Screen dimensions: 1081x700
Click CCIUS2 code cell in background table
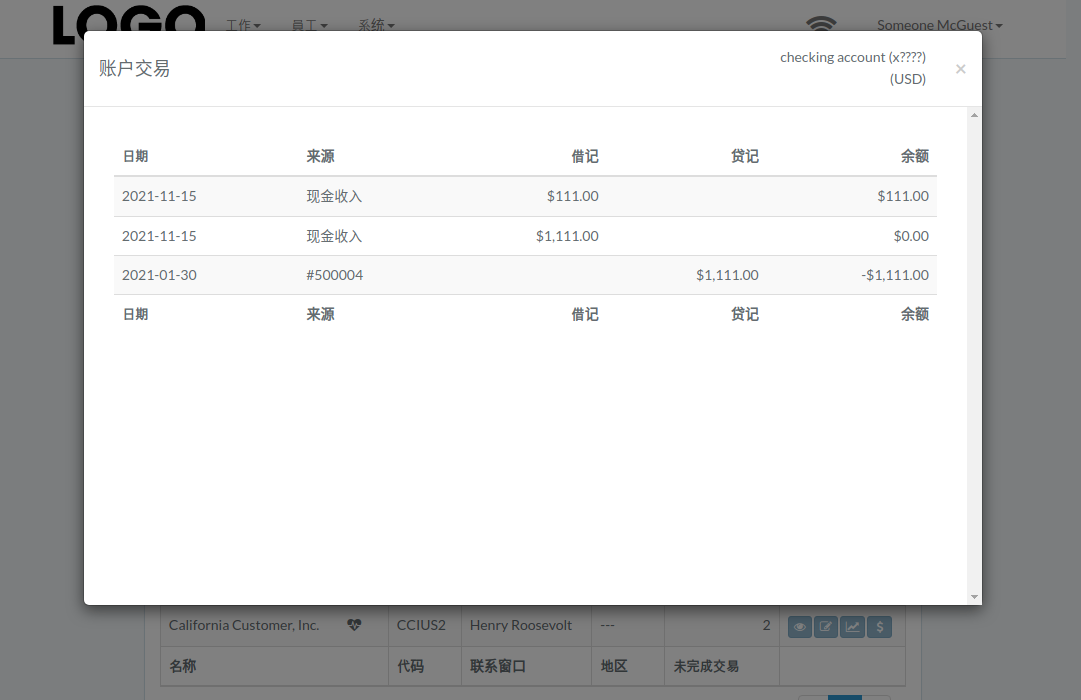421,626
